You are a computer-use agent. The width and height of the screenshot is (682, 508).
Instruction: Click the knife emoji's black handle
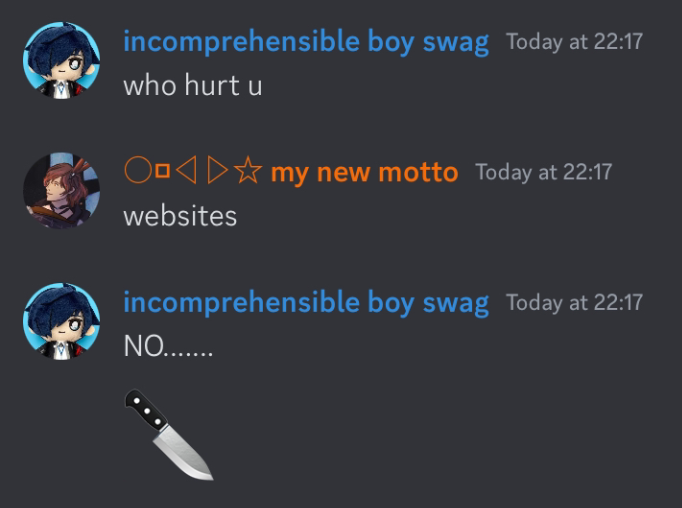pos(146,410)
